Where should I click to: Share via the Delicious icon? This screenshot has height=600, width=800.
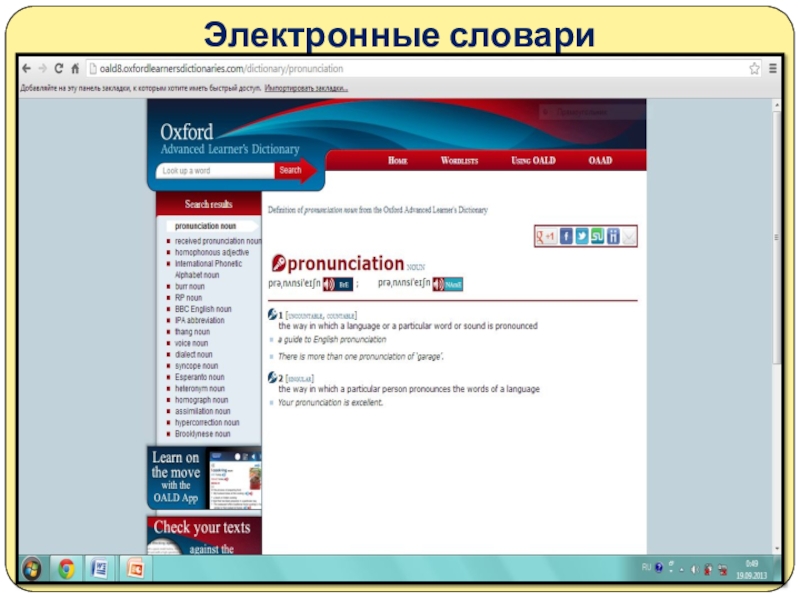(613, 236)
